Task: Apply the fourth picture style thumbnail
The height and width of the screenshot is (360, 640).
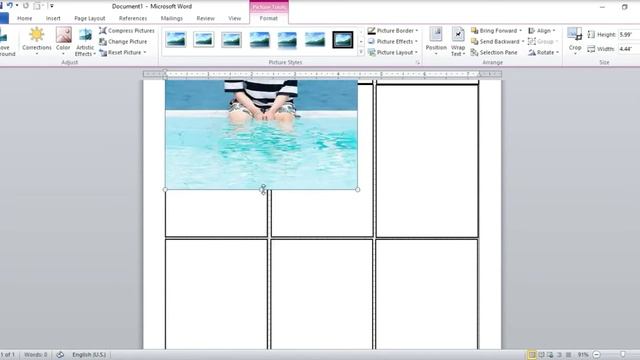Action: [259, 40]
